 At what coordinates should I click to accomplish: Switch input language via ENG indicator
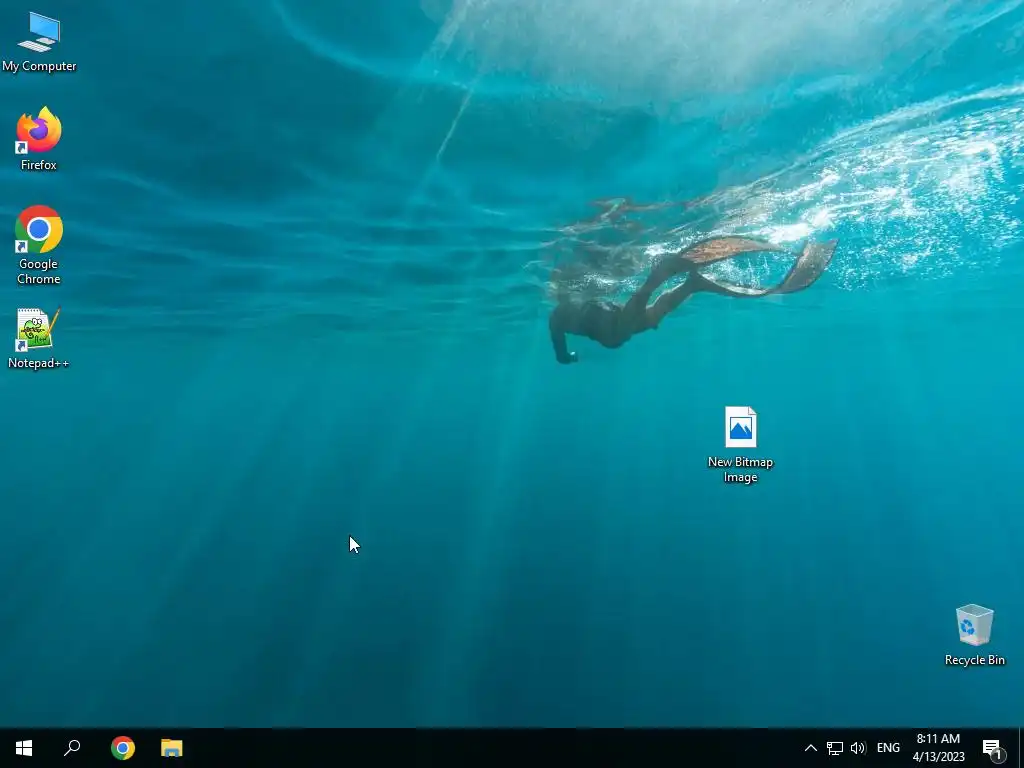[x=888, y=748]
